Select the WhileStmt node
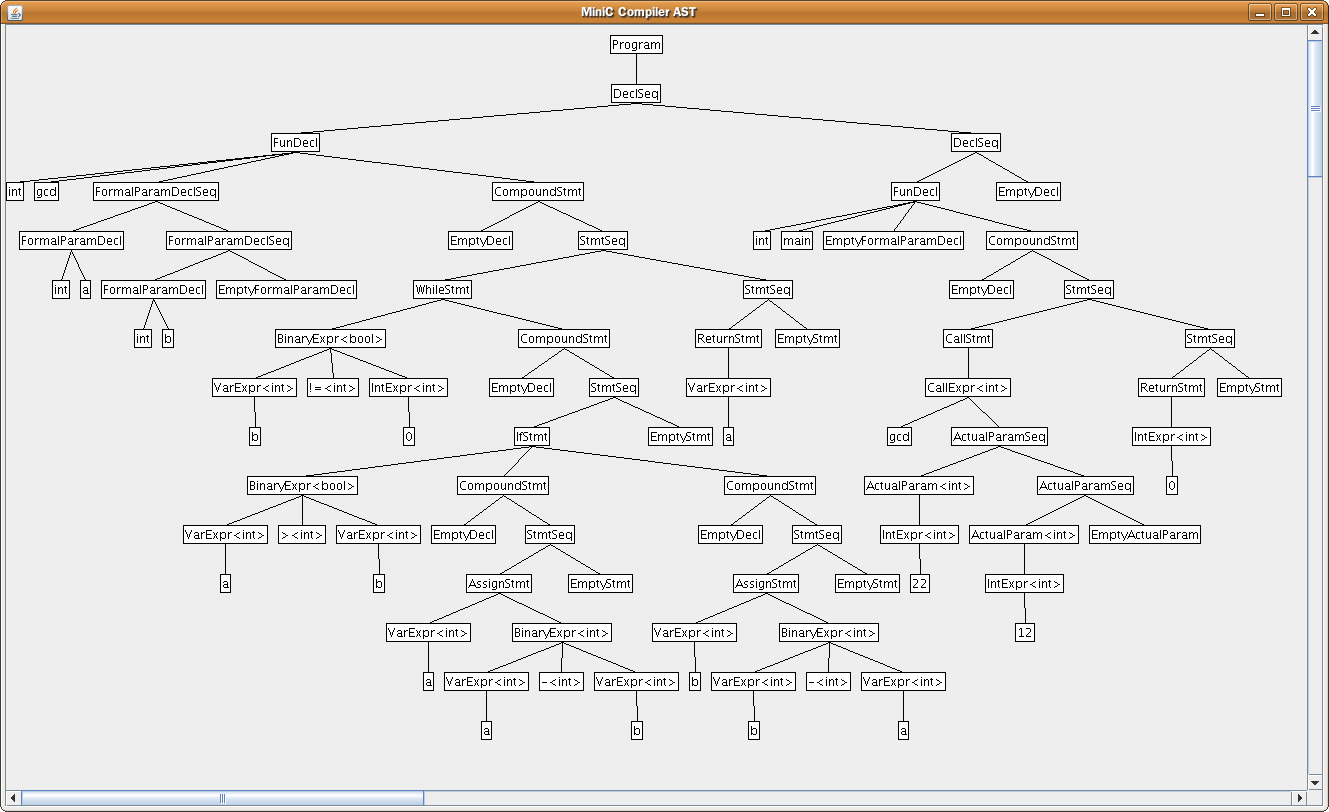The height and width of the screenshot is (812, 1329). [442, 290]
